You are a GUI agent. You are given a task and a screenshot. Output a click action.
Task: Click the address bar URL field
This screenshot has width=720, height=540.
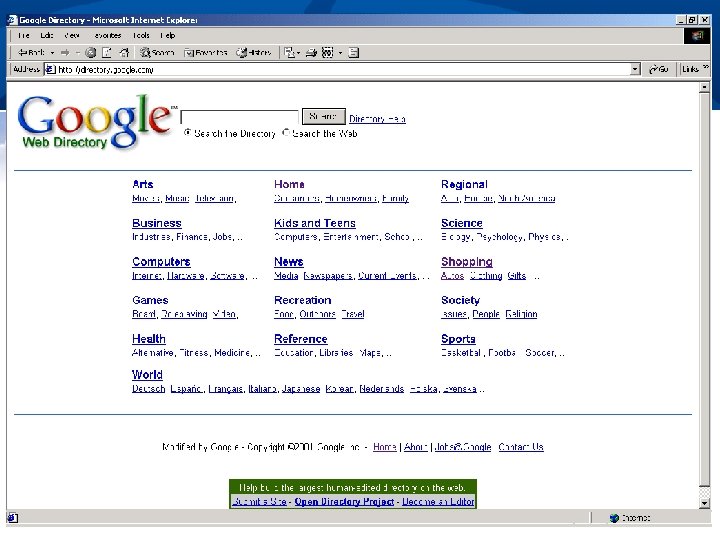coord(342,69)
